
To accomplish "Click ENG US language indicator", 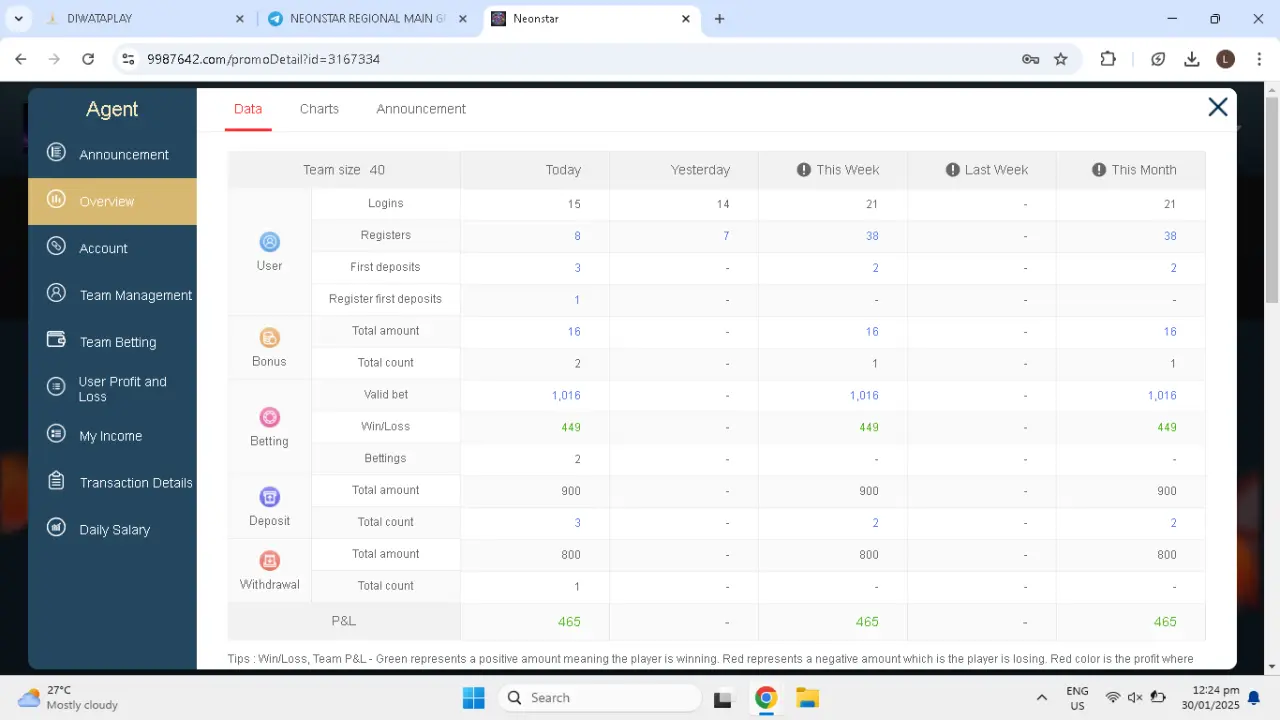I will (1077, 698).
